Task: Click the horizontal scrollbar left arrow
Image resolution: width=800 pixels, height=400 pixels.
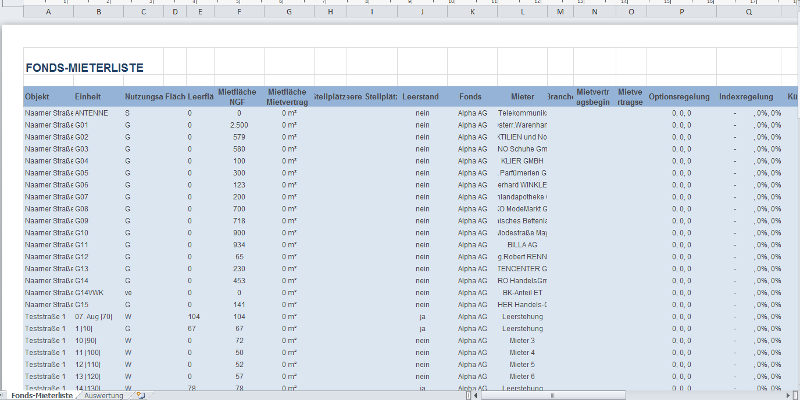Action: [476, 395]
